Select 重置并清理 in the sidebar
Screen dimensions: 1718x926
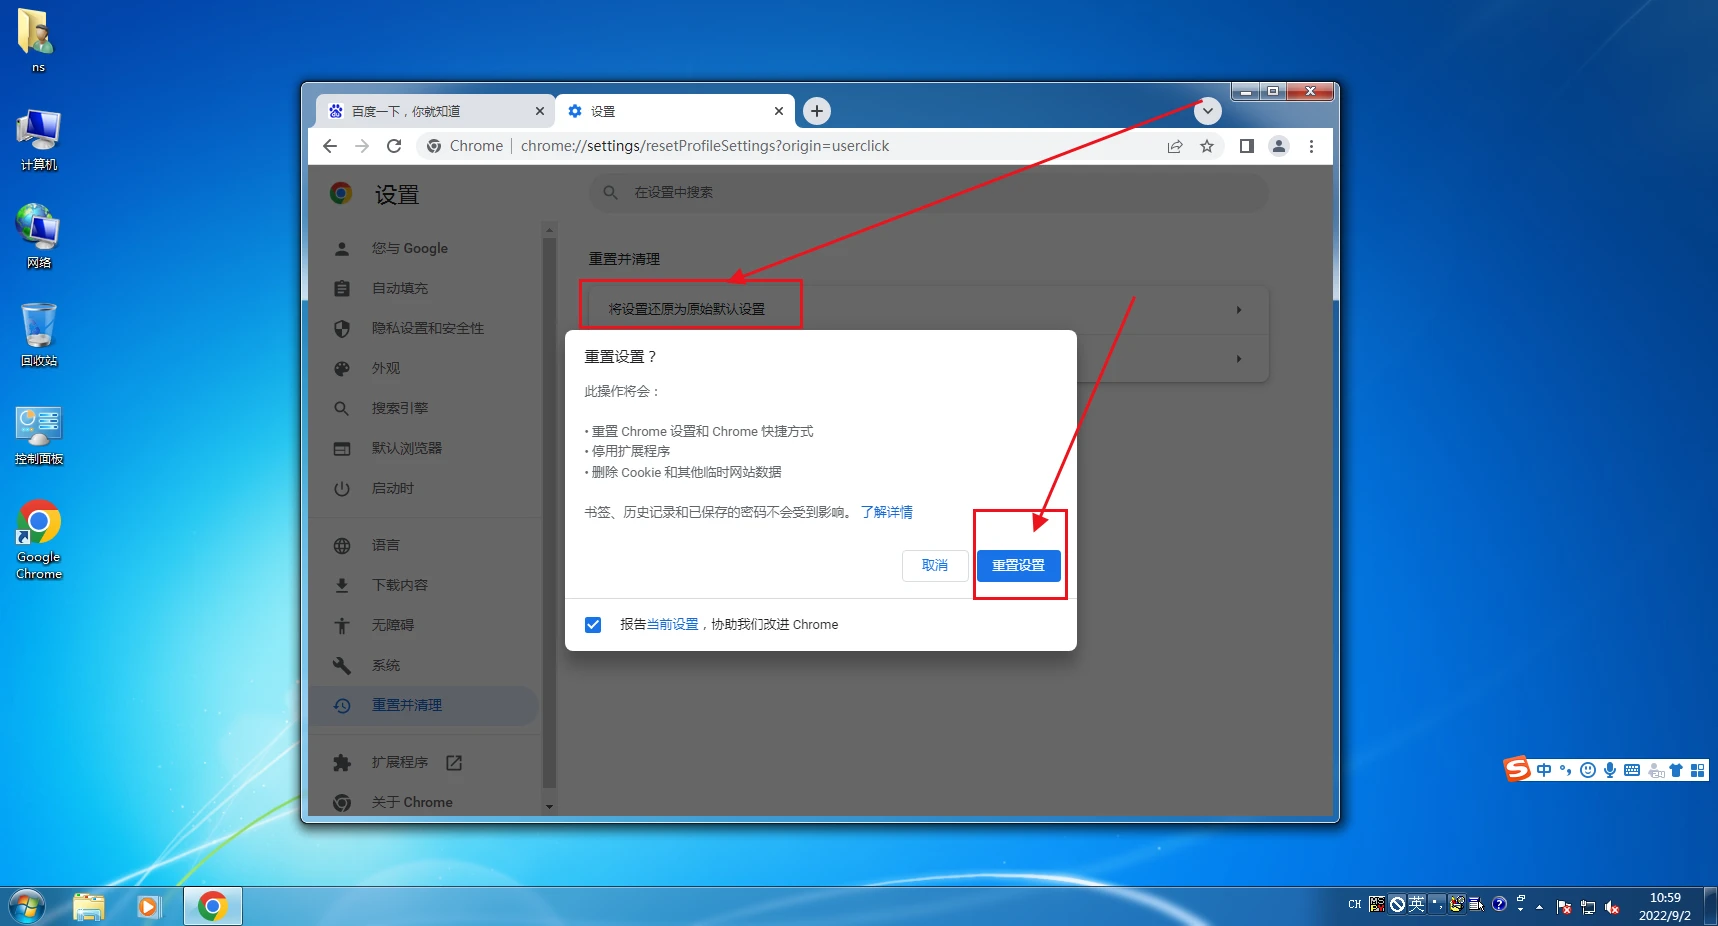[424, 705]
